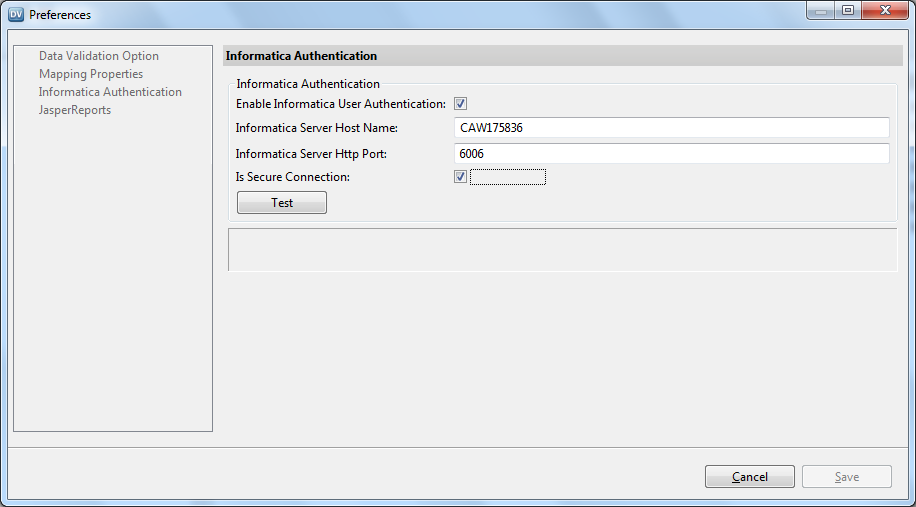Image resolution: width=916 pixels, height=507 pixels.
Task: Click the Test connection button
Action: 282,203
